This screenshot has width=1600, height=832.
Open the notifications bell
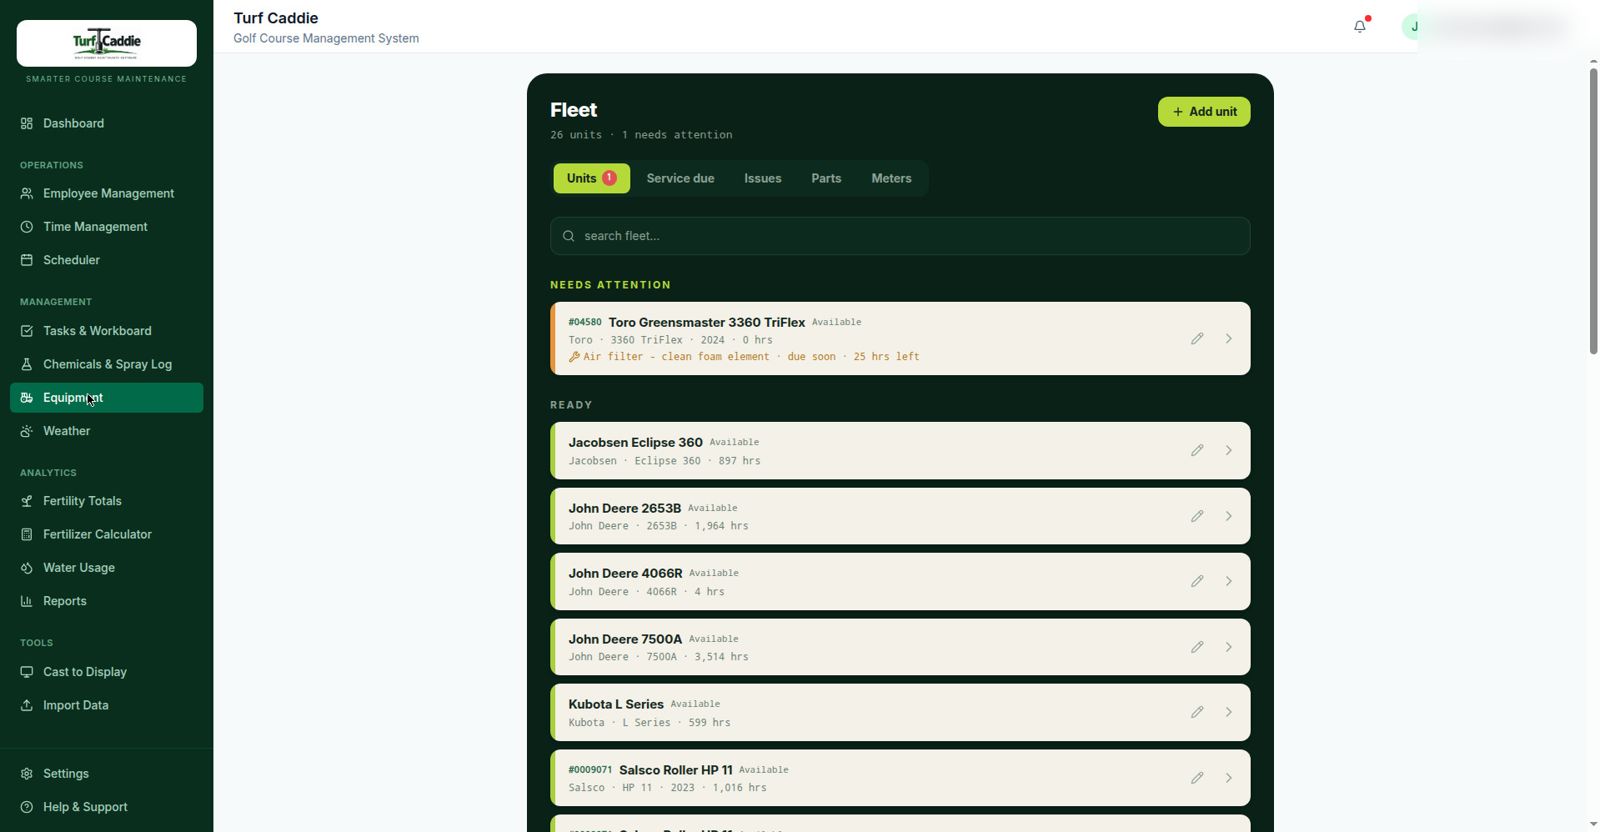[x=1360, y=26]
